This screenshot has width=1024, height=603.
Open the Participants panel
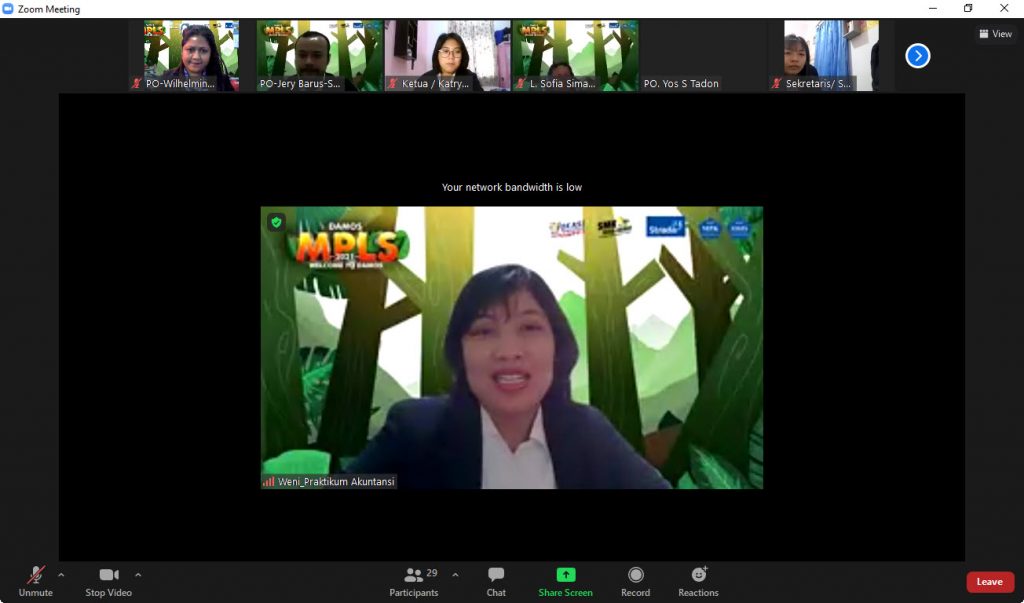coord(413,581)
